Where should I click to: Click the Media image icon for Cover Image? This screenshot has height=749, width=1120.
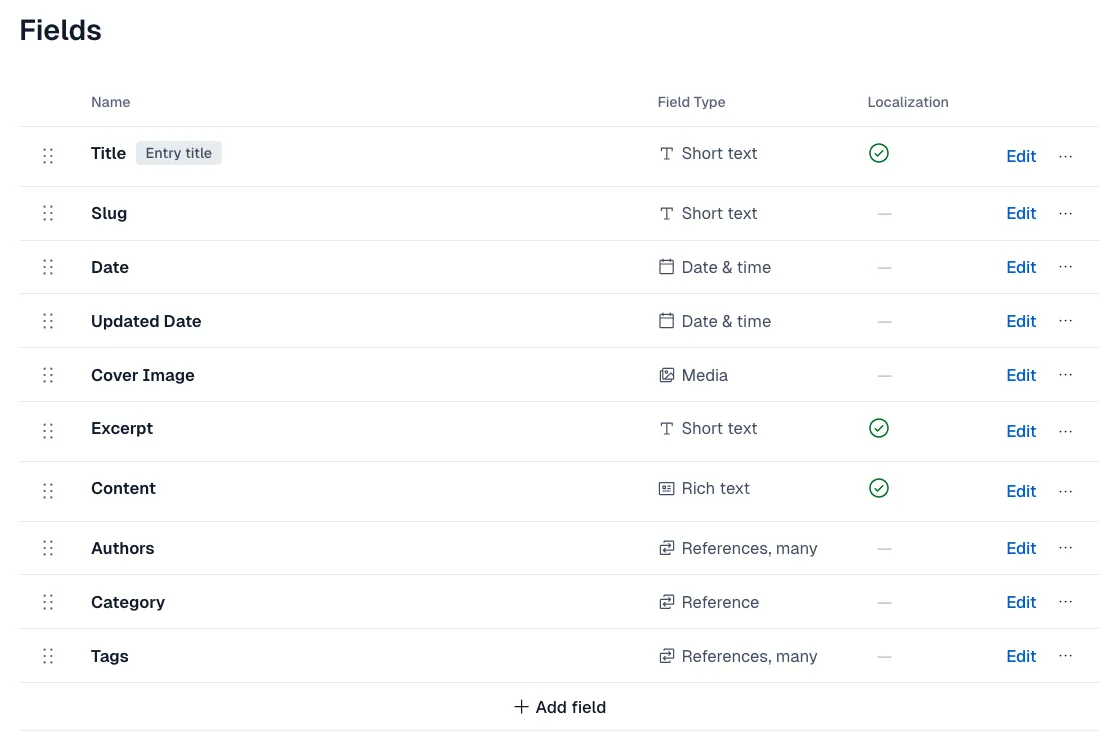pos(666,376)
